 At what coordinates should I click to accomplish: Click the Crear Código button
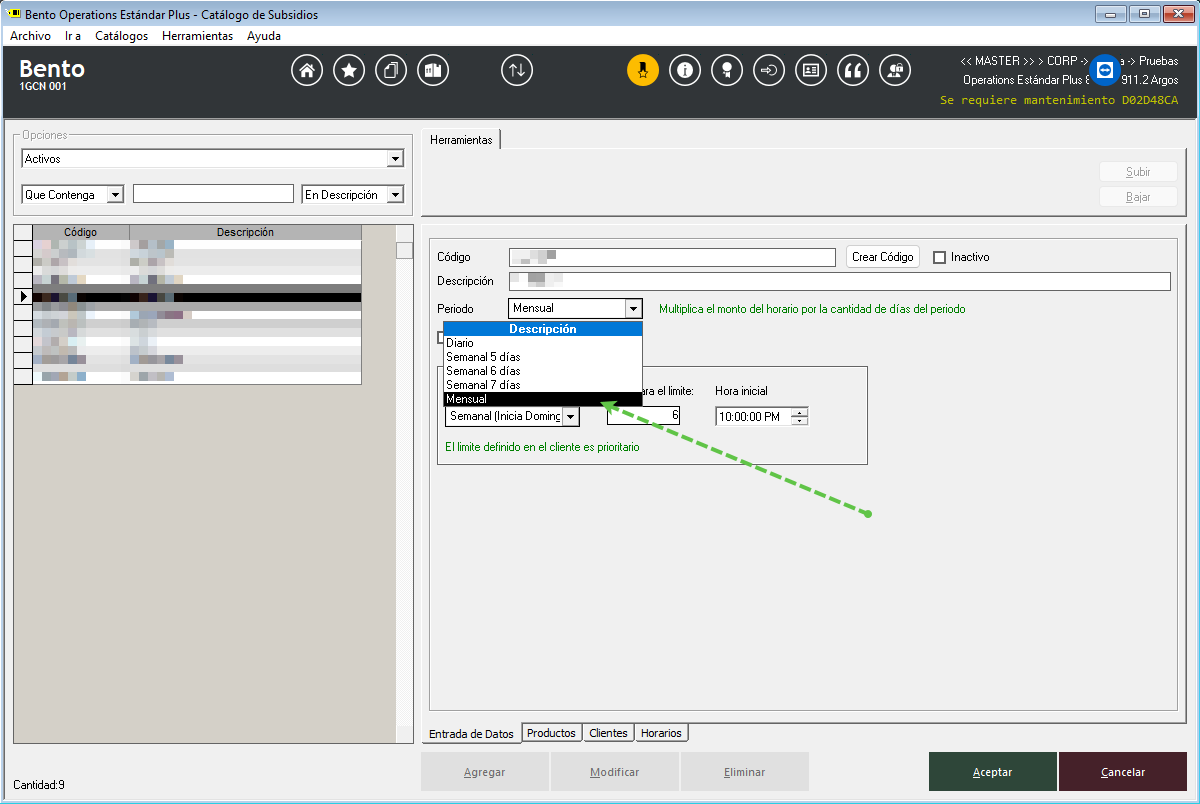point(883,257)
